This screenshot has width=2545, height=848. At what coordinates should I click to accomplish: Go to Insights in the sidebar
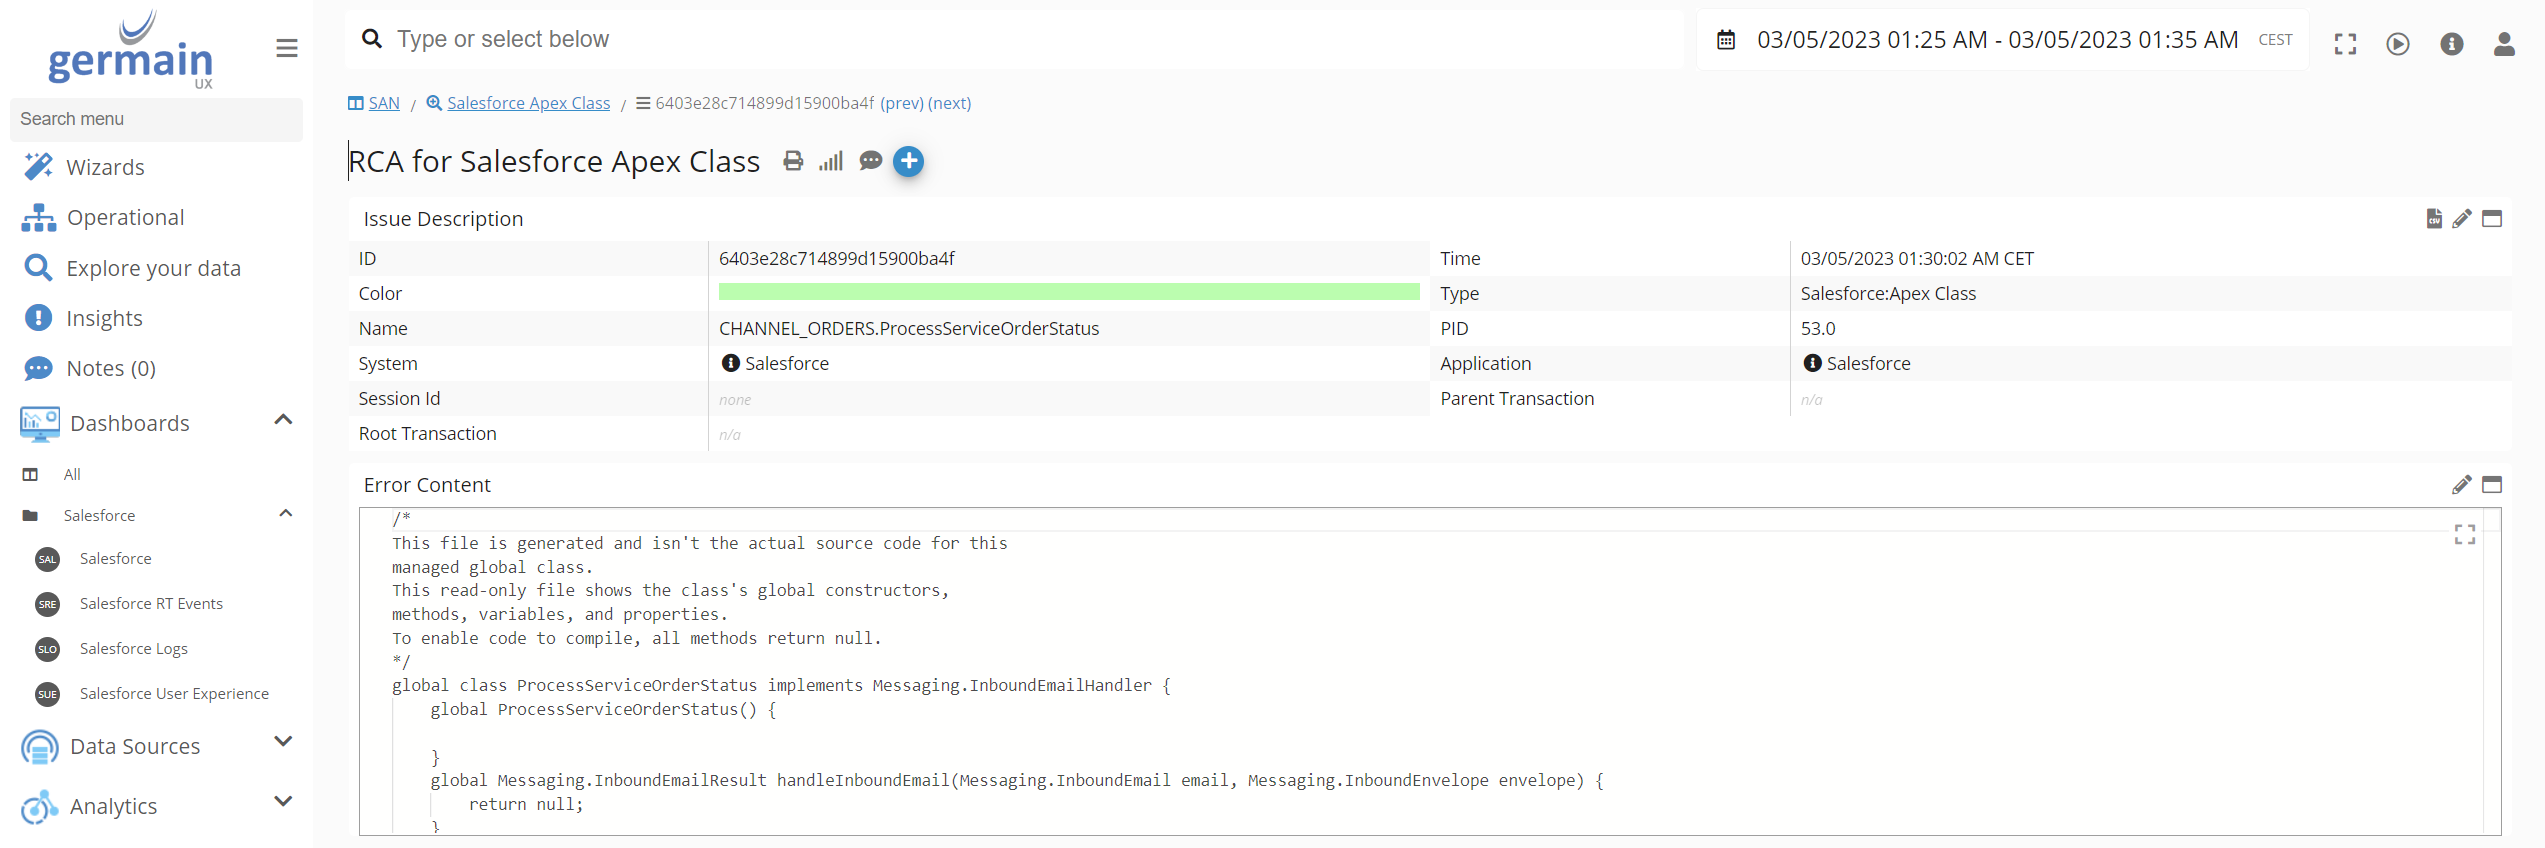pos(104,318)
